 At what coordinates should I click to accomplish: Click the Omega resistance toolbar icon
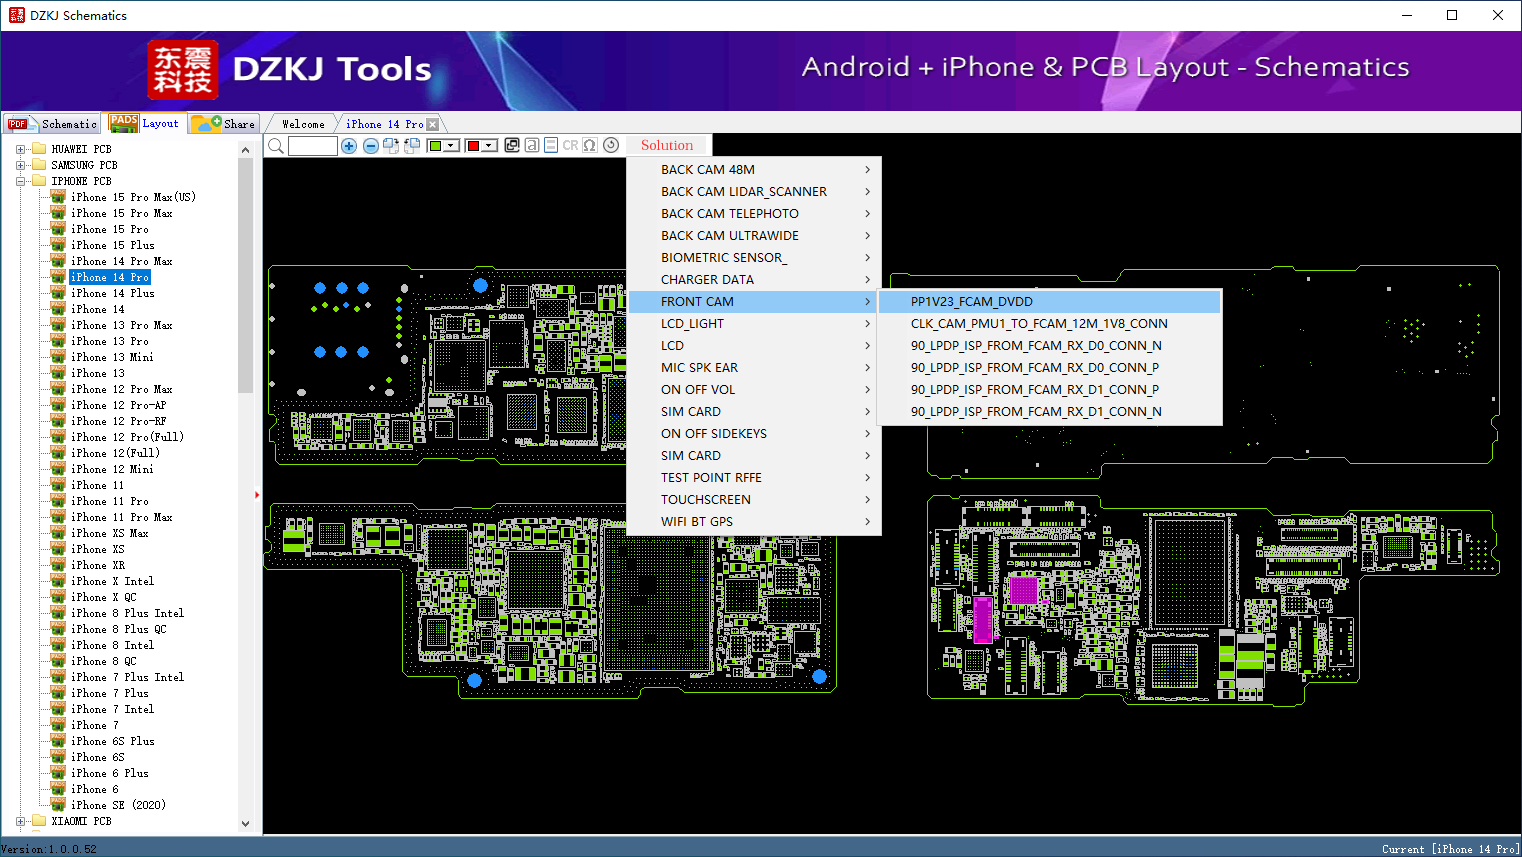(590, 145)
